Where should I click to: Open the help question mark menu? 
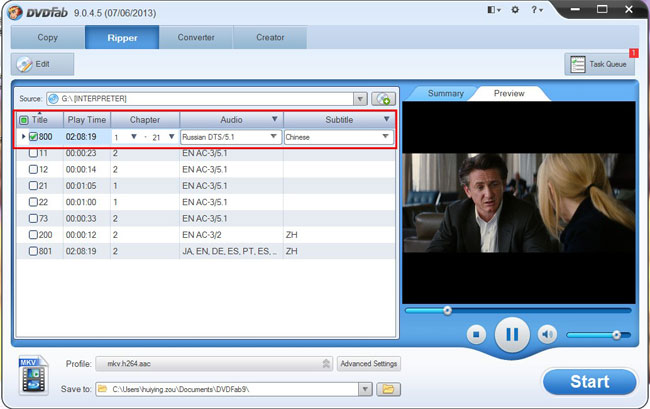537,10
